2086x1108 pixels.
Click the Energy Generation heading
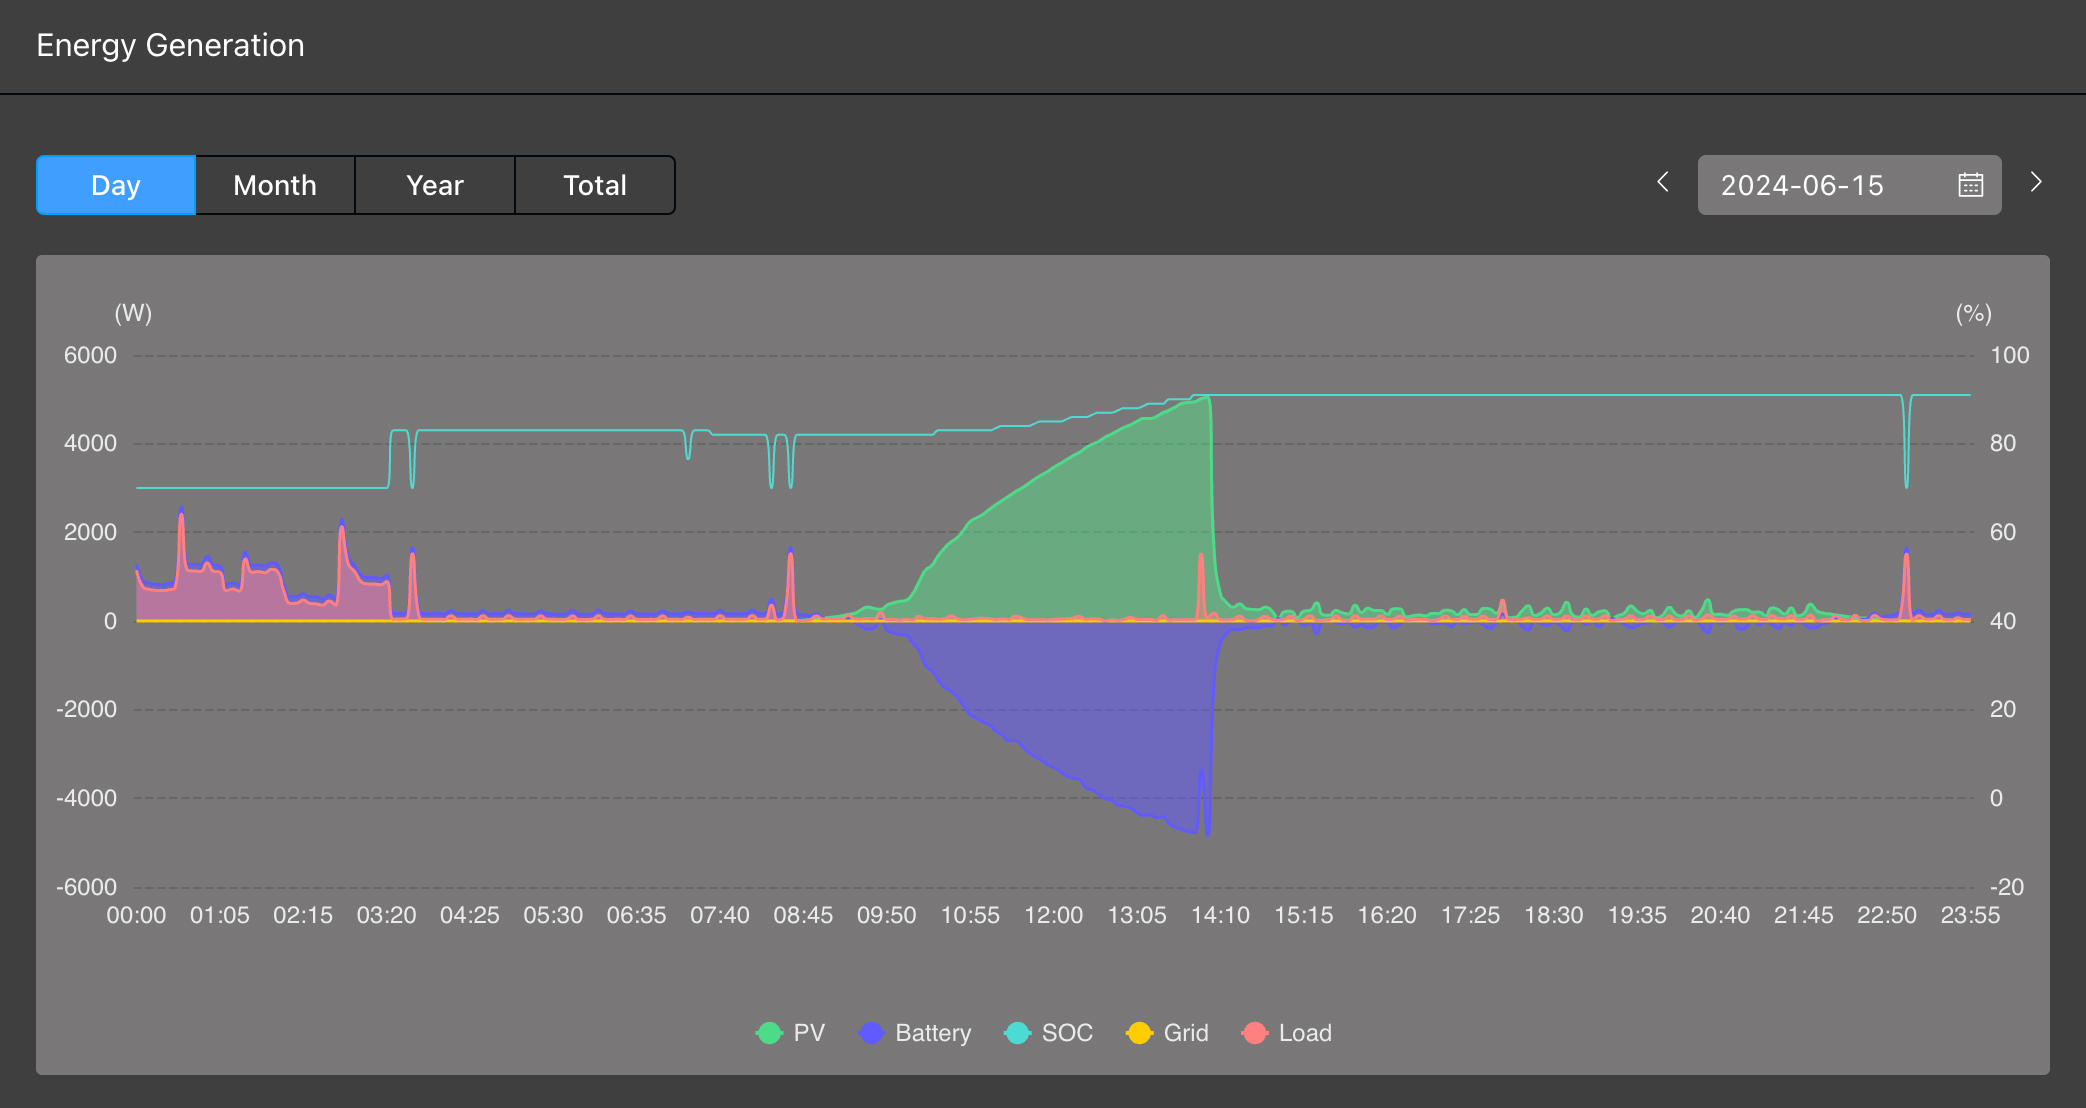170,45
